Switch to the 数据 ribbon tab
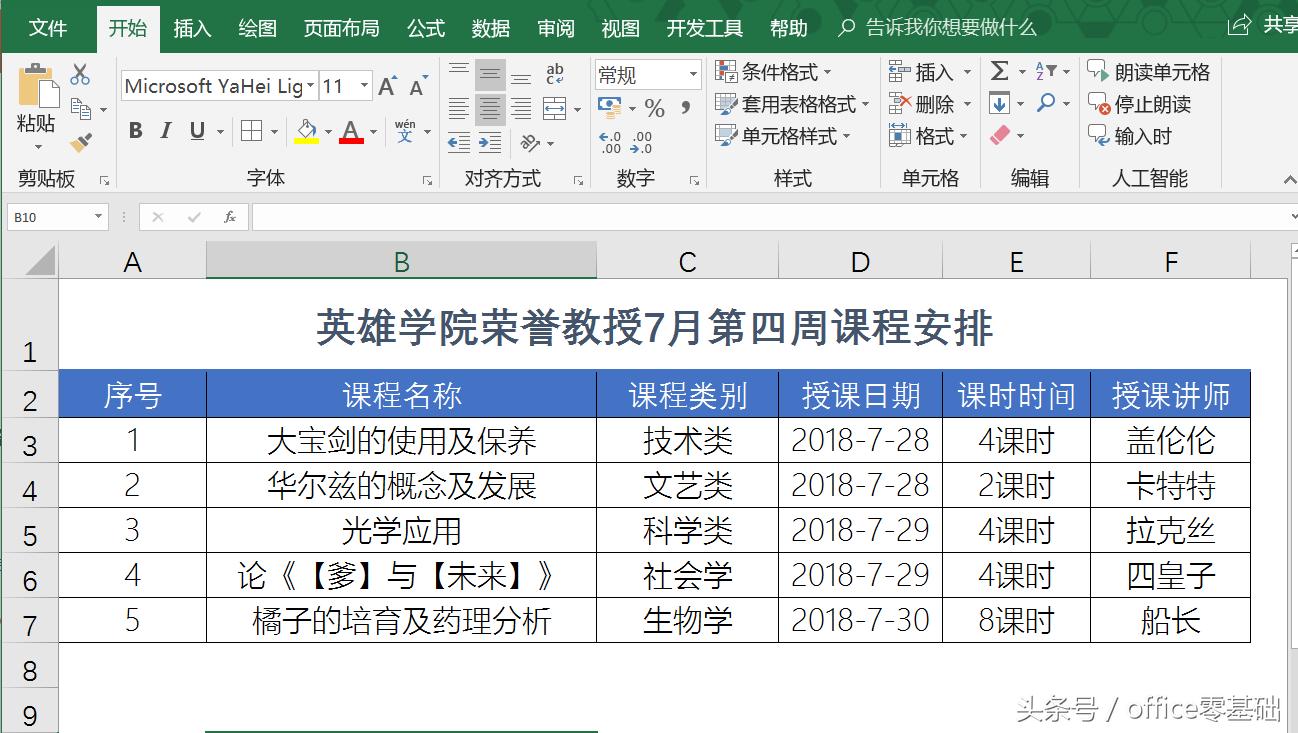Image resolution: width=1298 pixels, height=733 pixels. 490,29
